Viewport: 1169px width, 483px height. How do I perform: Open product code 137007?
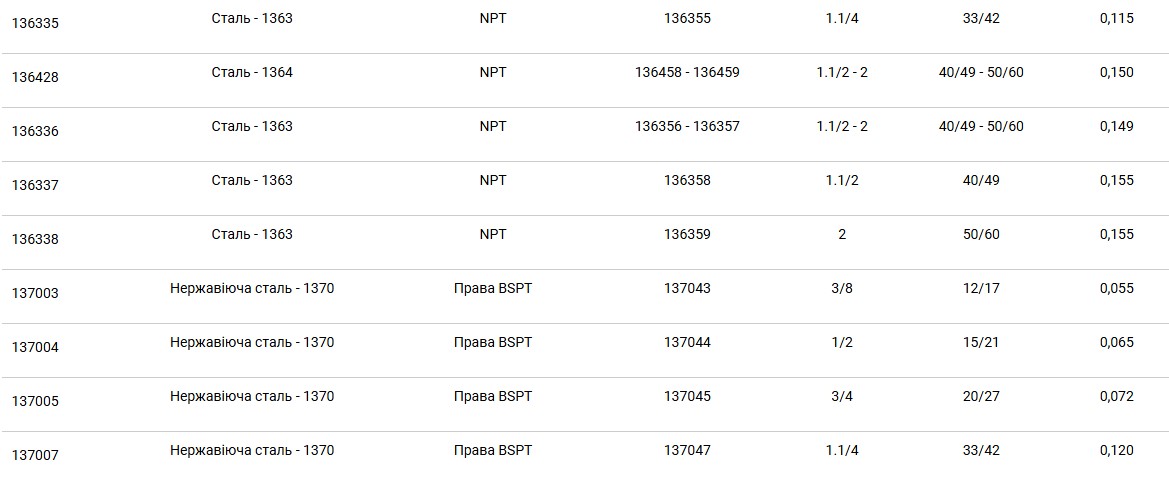[x=35, y=455]
